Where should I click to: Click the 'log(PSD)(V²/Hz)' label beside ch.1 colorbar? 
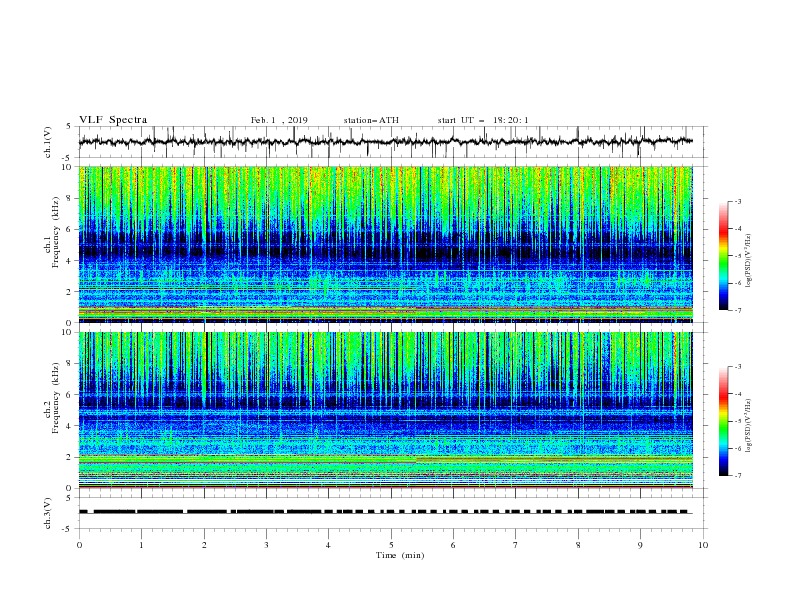[749, 261]
